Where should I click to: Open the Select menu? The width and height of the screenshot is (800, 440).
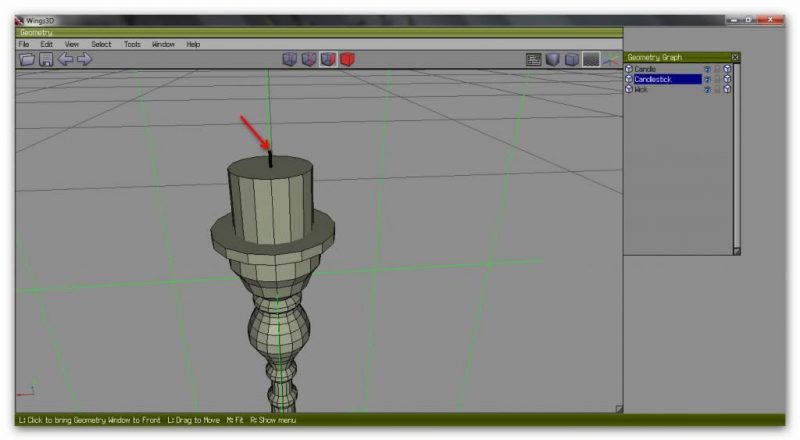[x=101, y=44]
